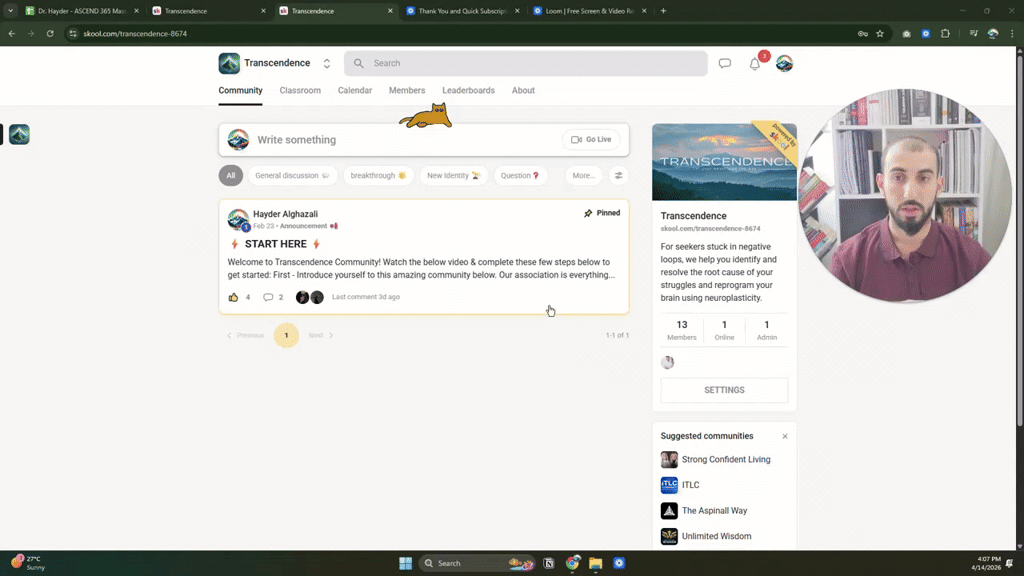Switch to the Loom Free Screen tab

click(x=590, y=10)
